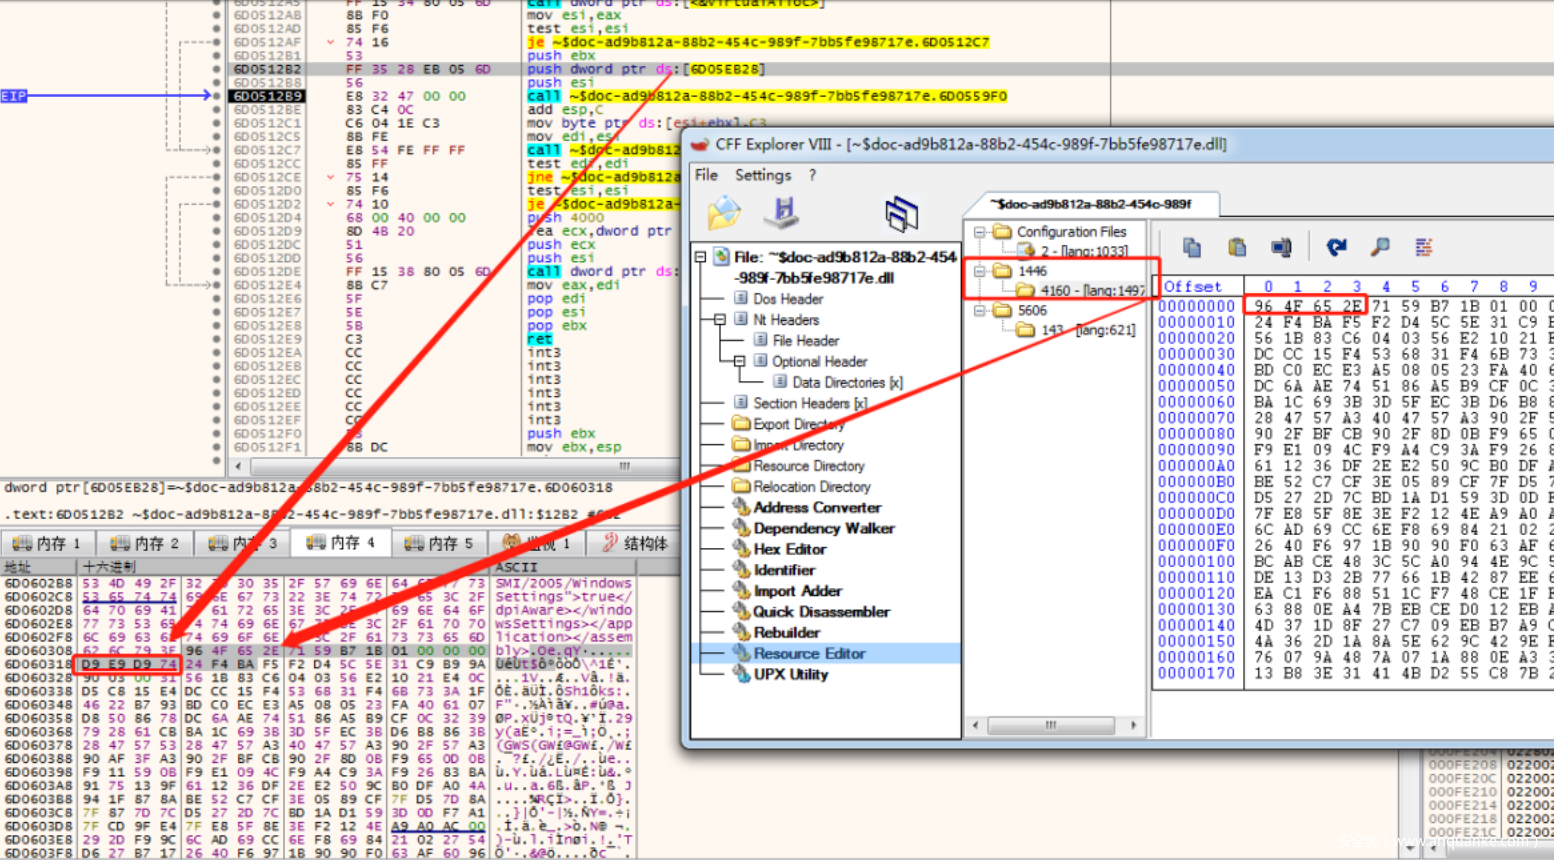
Task: Click the save floppy disk icon
Action: pyautogui.click(x=783, y=213)
